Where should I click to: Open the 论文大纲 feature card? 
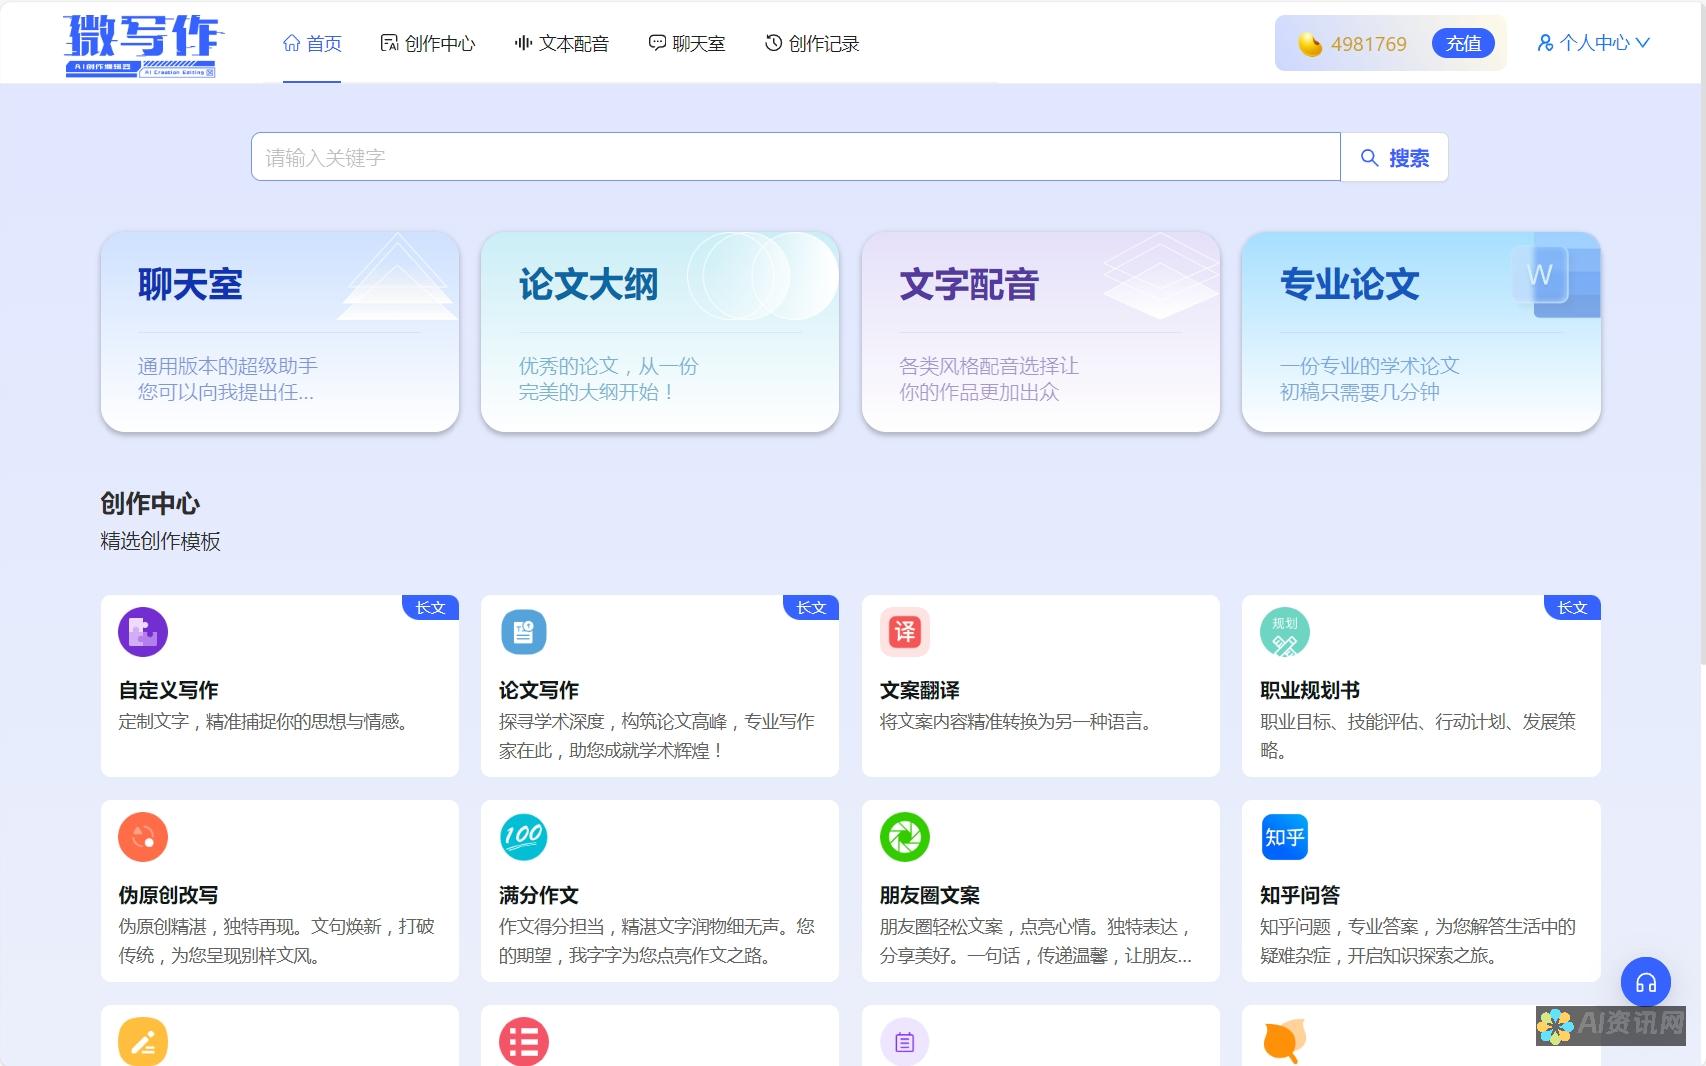pos(660,332)
